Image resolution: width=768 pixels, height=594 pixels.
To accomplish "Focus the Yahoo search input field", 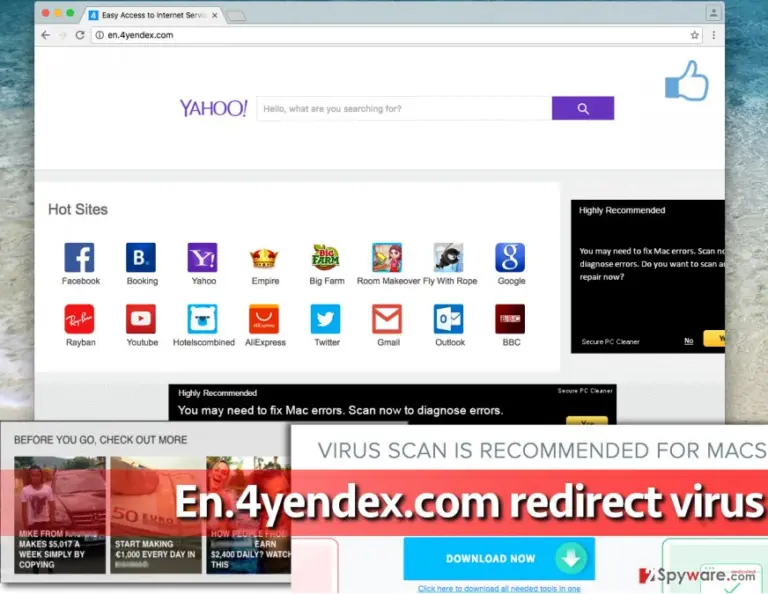I will [404, 108].
